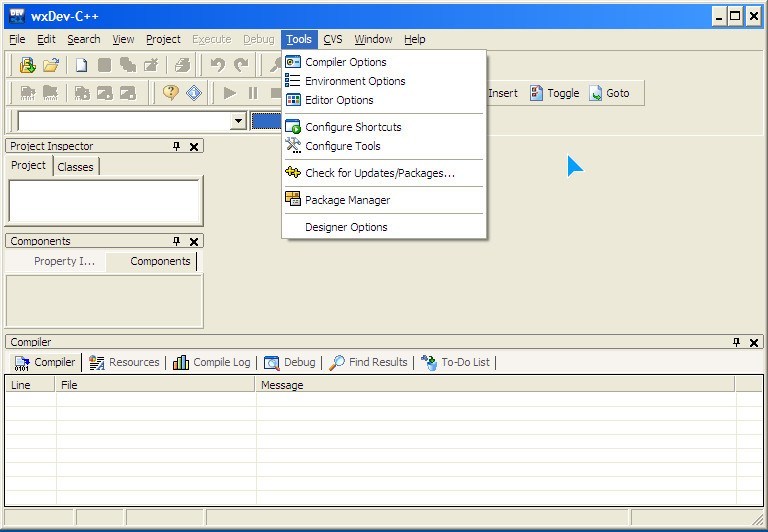Open the File menu

17,39
